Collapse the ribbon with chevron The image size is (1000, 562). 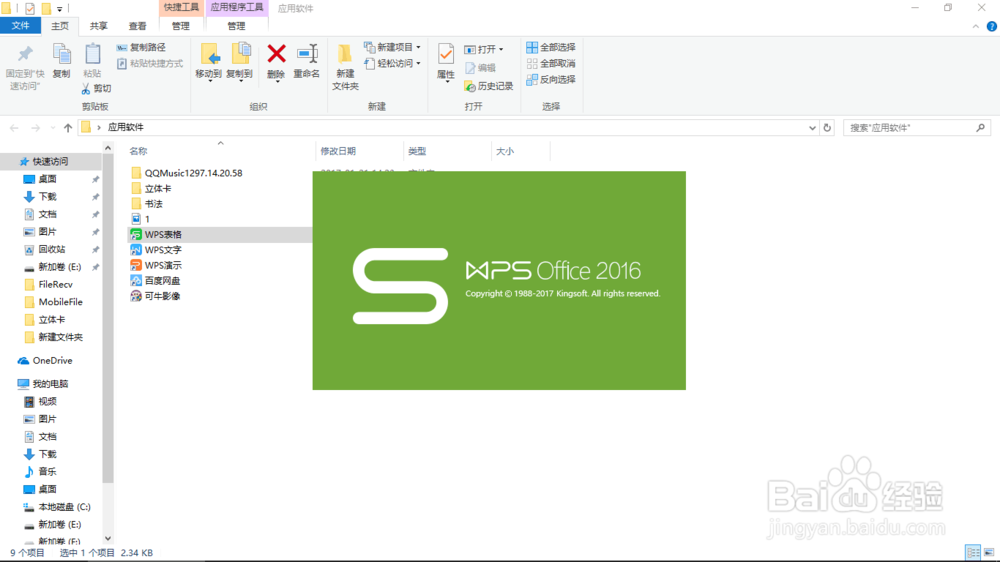point(975,26)
